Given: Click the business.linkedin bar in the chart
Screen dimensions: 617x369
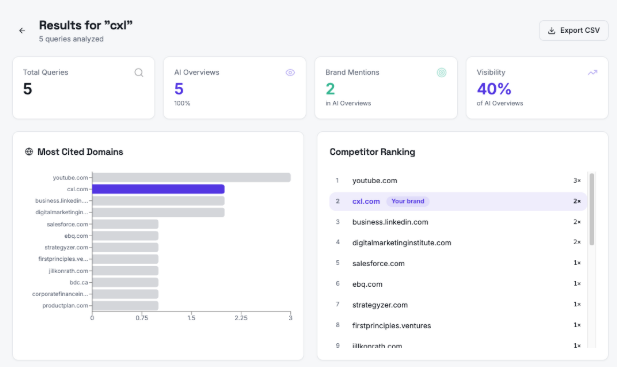Looking at the screenshot, I should click(x=159, y=201).
